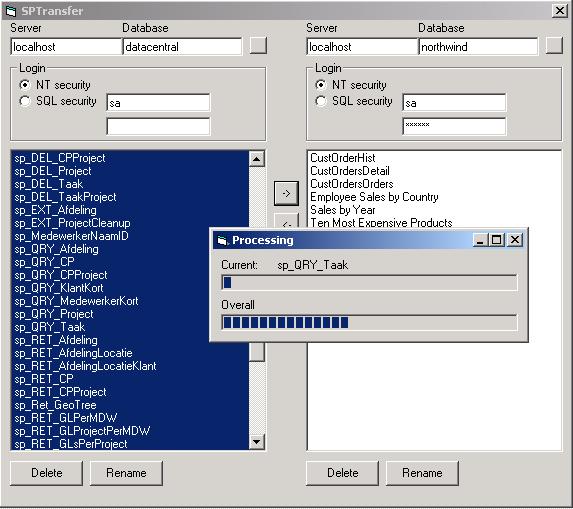Maximize the Processing dialog

coord(496,240)
